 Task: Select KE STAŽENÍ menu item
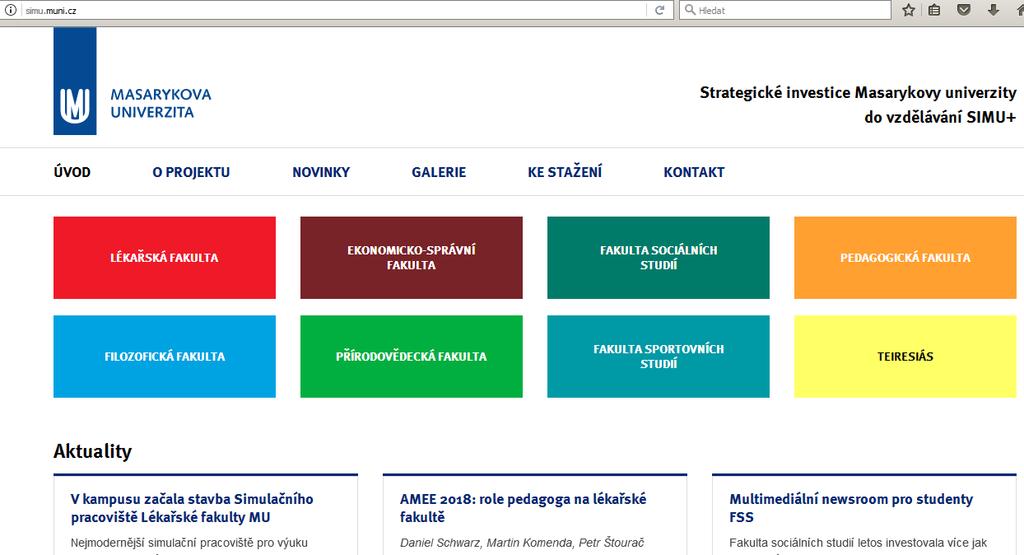(565, 172)
